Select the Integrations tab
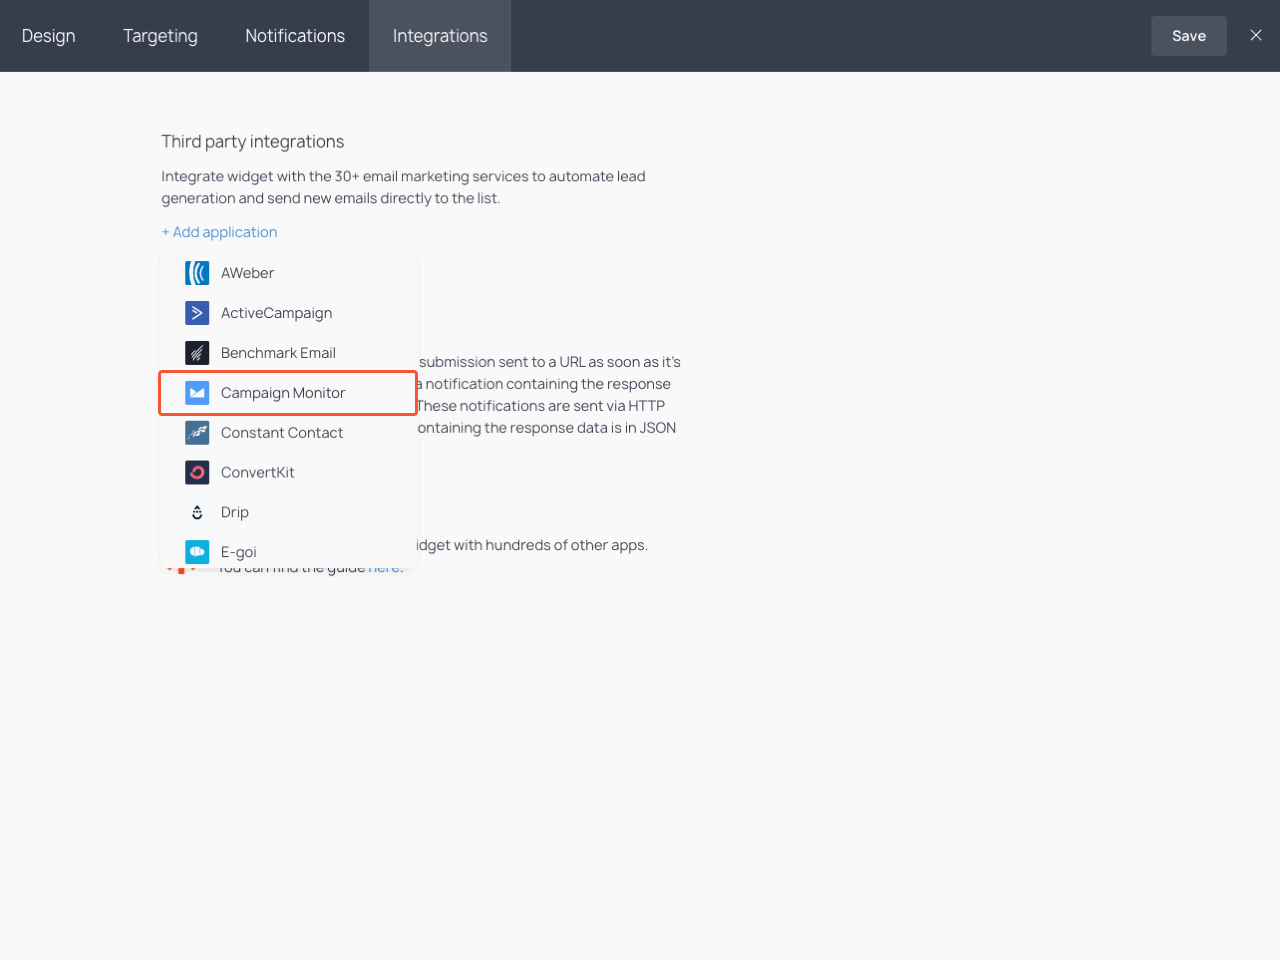Screen dimensions: 1280x960 [x=440, y=36]
